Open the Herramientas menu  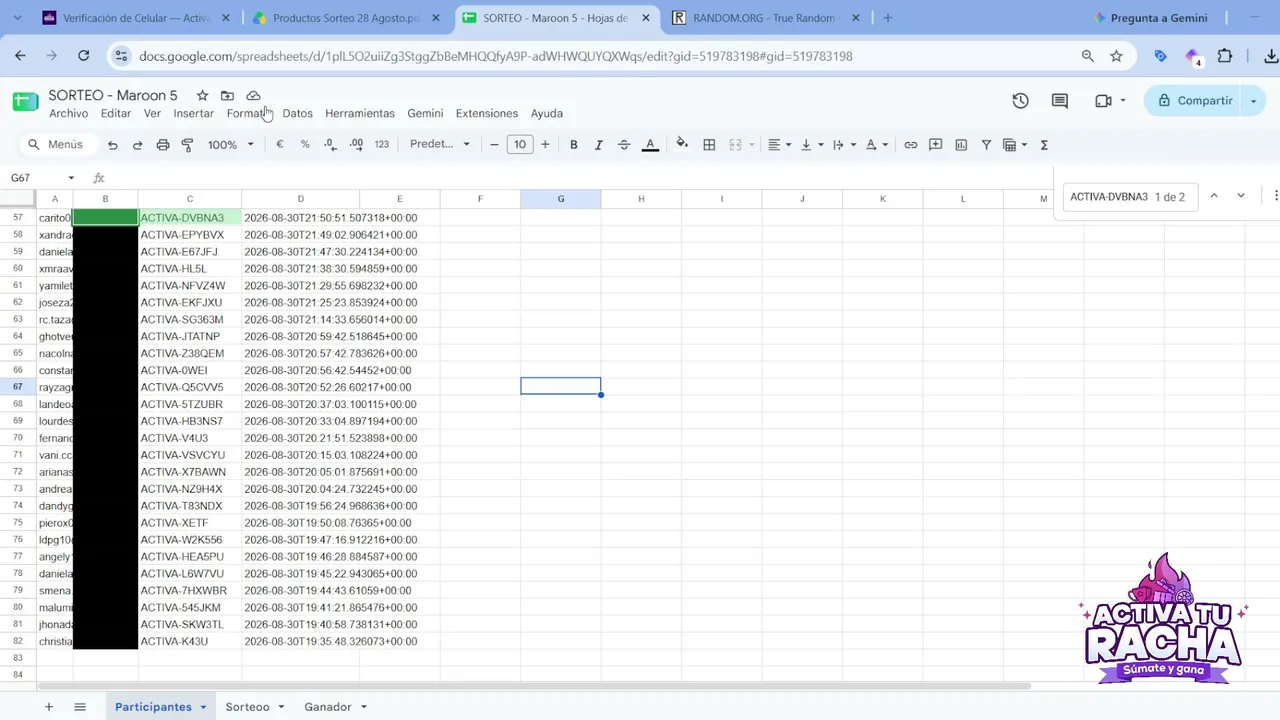pyautogui.click(x=360, y=114)
